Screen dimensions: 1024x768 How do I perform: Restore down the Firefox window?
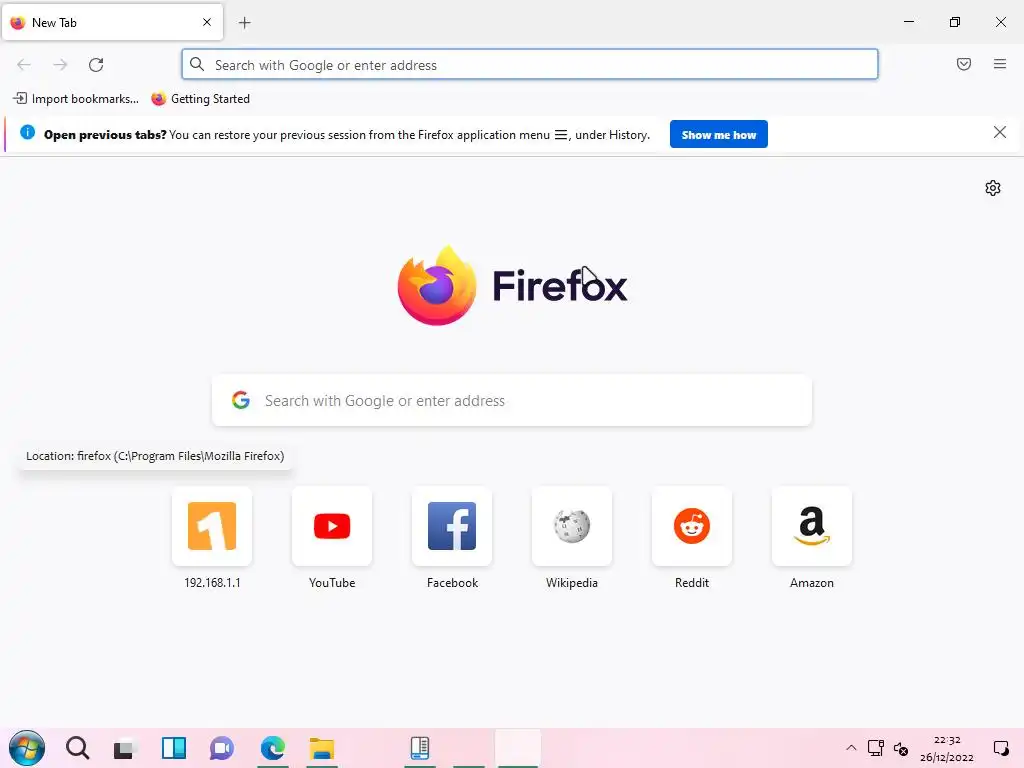(955, 22)
